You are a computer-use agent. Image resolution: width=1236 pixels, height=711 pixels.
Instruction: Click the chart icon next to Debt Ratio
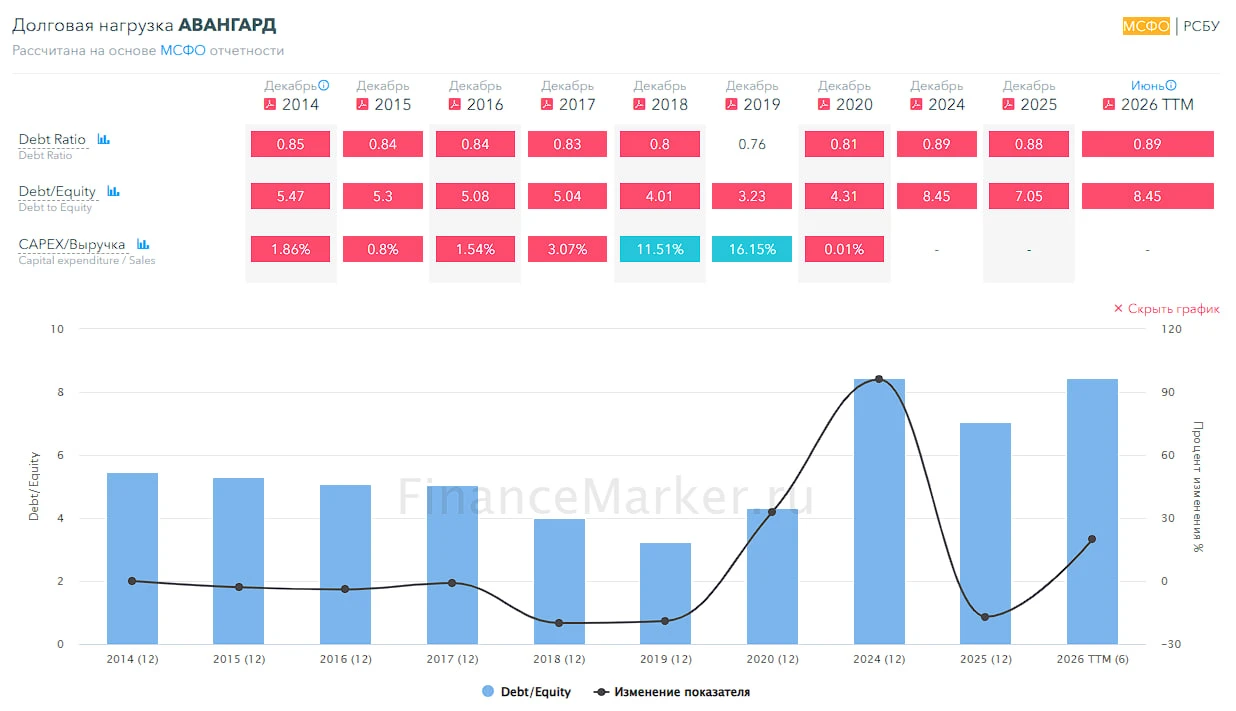(x=103, y=140)
